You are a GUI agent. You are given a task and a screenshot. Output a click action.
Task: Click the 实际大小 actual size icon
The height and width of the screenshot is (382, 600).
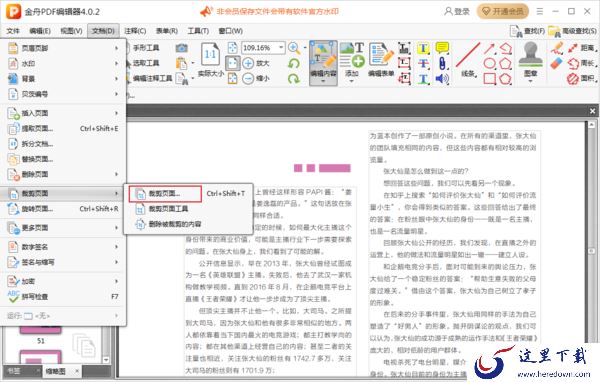point(210,54)
